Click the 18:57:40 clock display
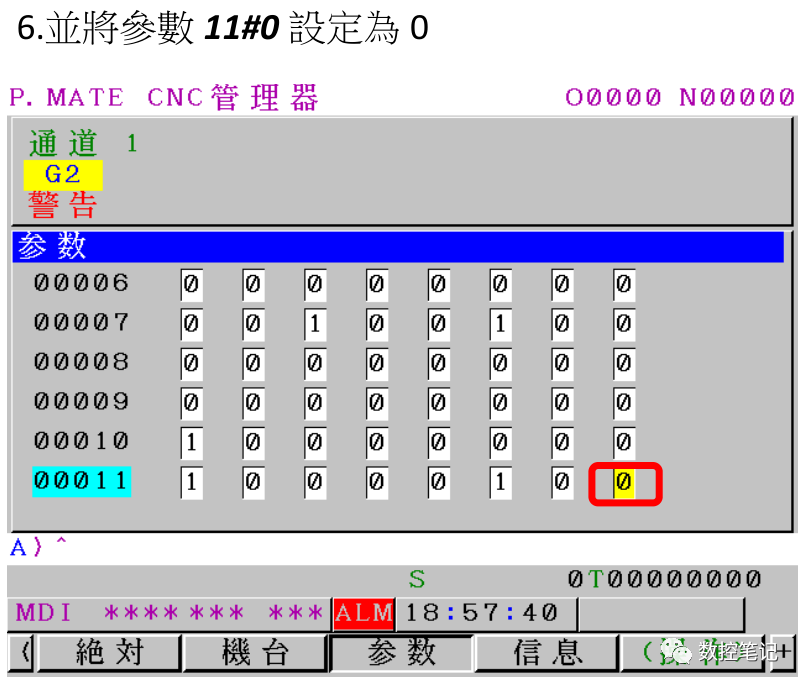The height and width of the screenshot is (687, 804). 482,613
